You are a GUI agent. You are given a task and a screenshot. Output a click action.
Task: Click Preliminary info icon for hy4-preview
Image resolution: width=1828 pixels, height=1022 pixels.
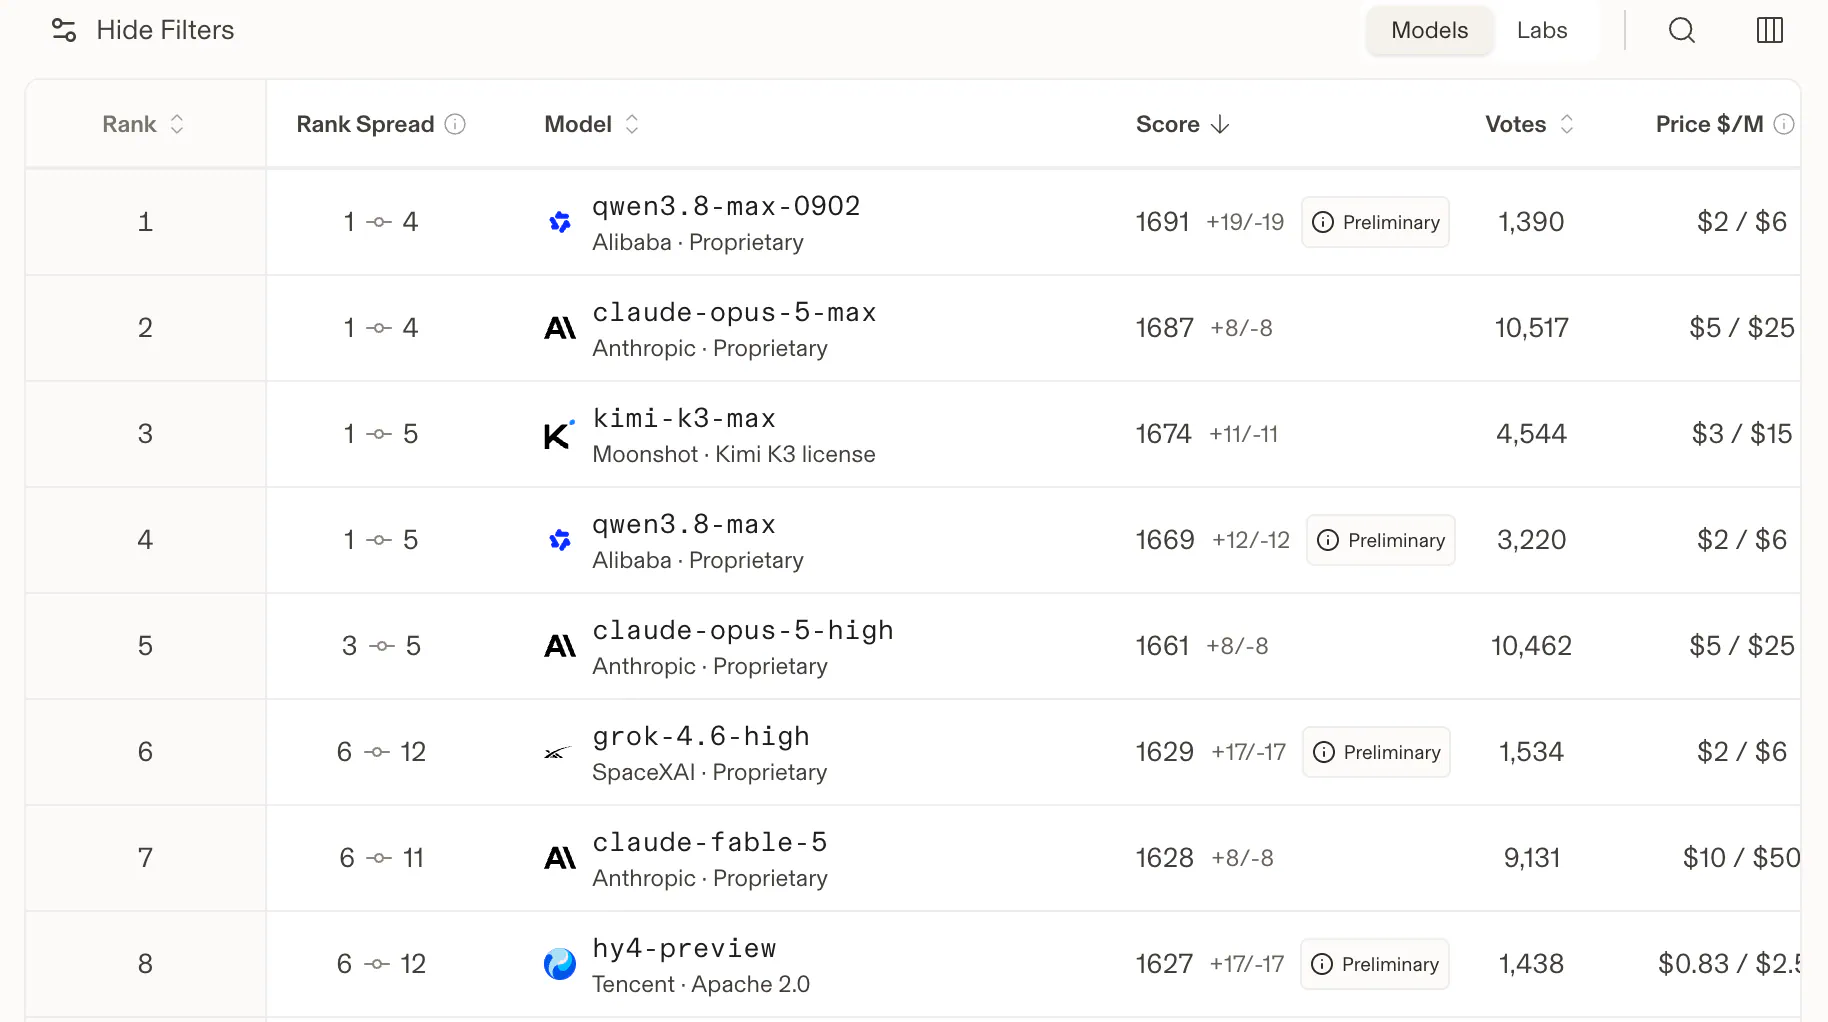tap(1322, 964)
